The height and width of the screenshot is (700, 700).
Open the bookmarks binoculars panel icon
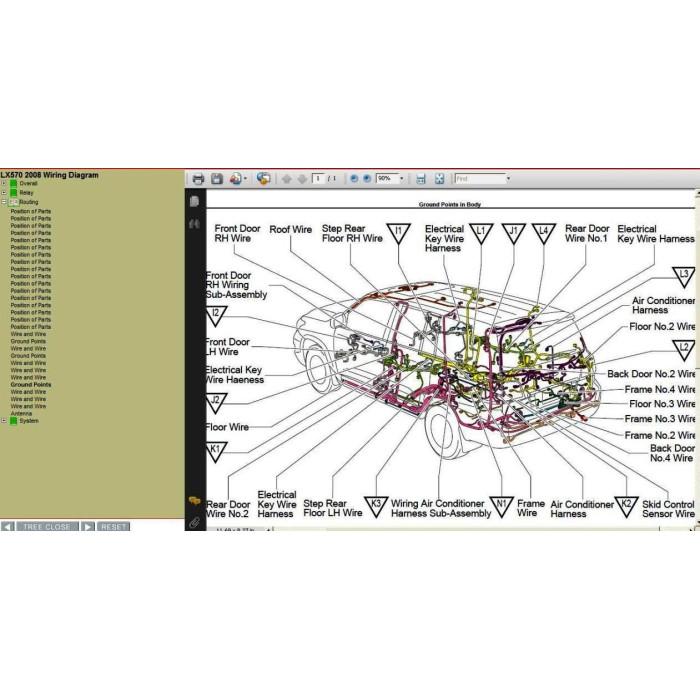[194, 224]
